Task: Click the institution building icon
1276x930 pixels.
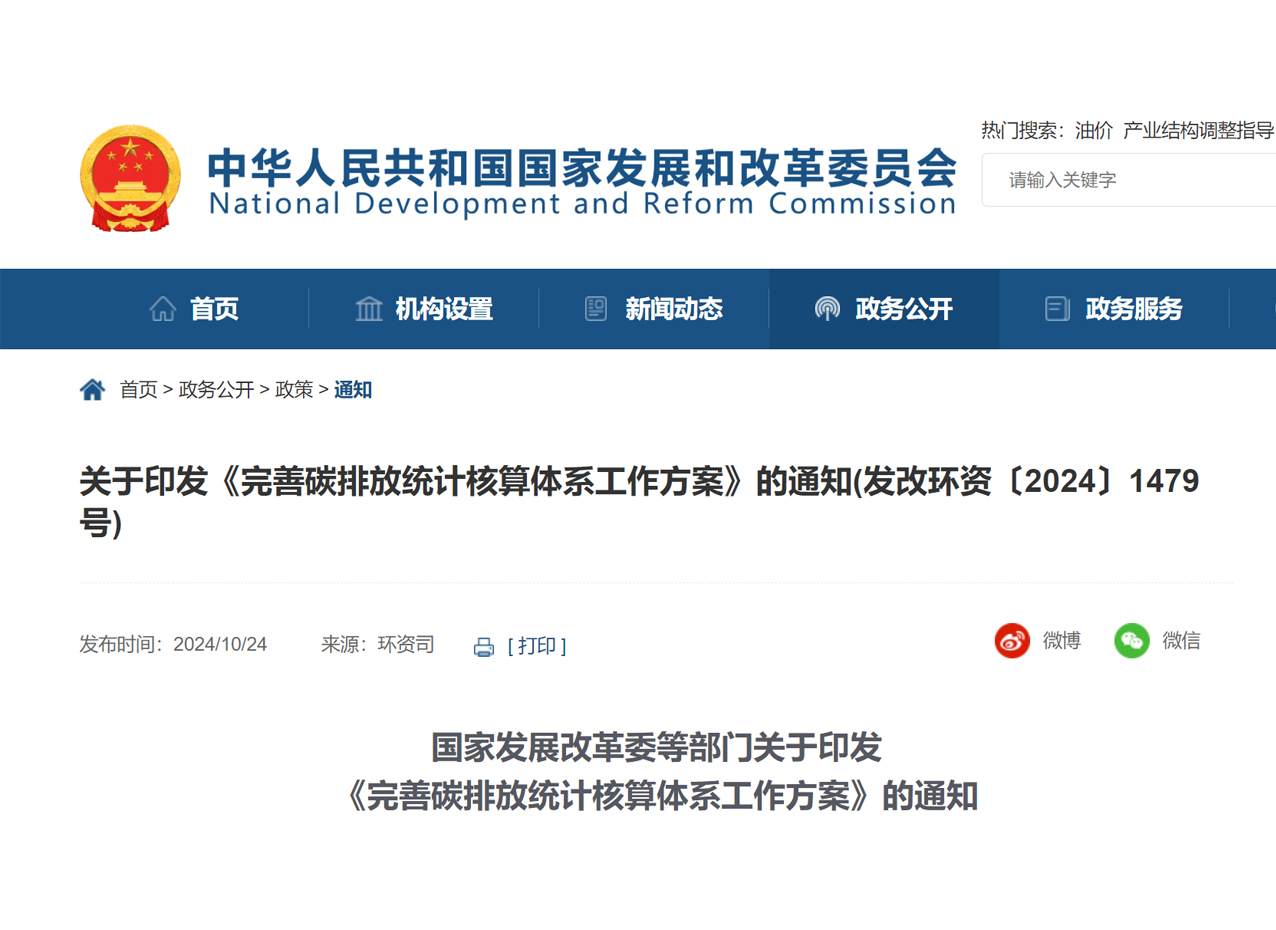Action: 369,309
